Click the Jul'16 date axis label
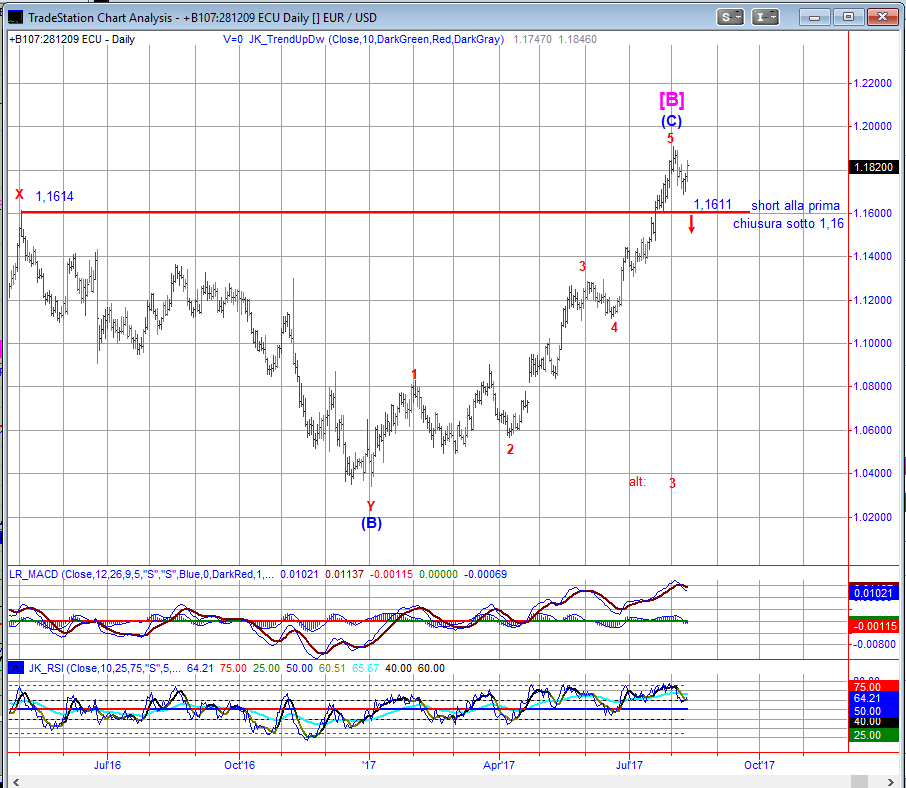This screenshot has height=788, width=906. [107, 765]
